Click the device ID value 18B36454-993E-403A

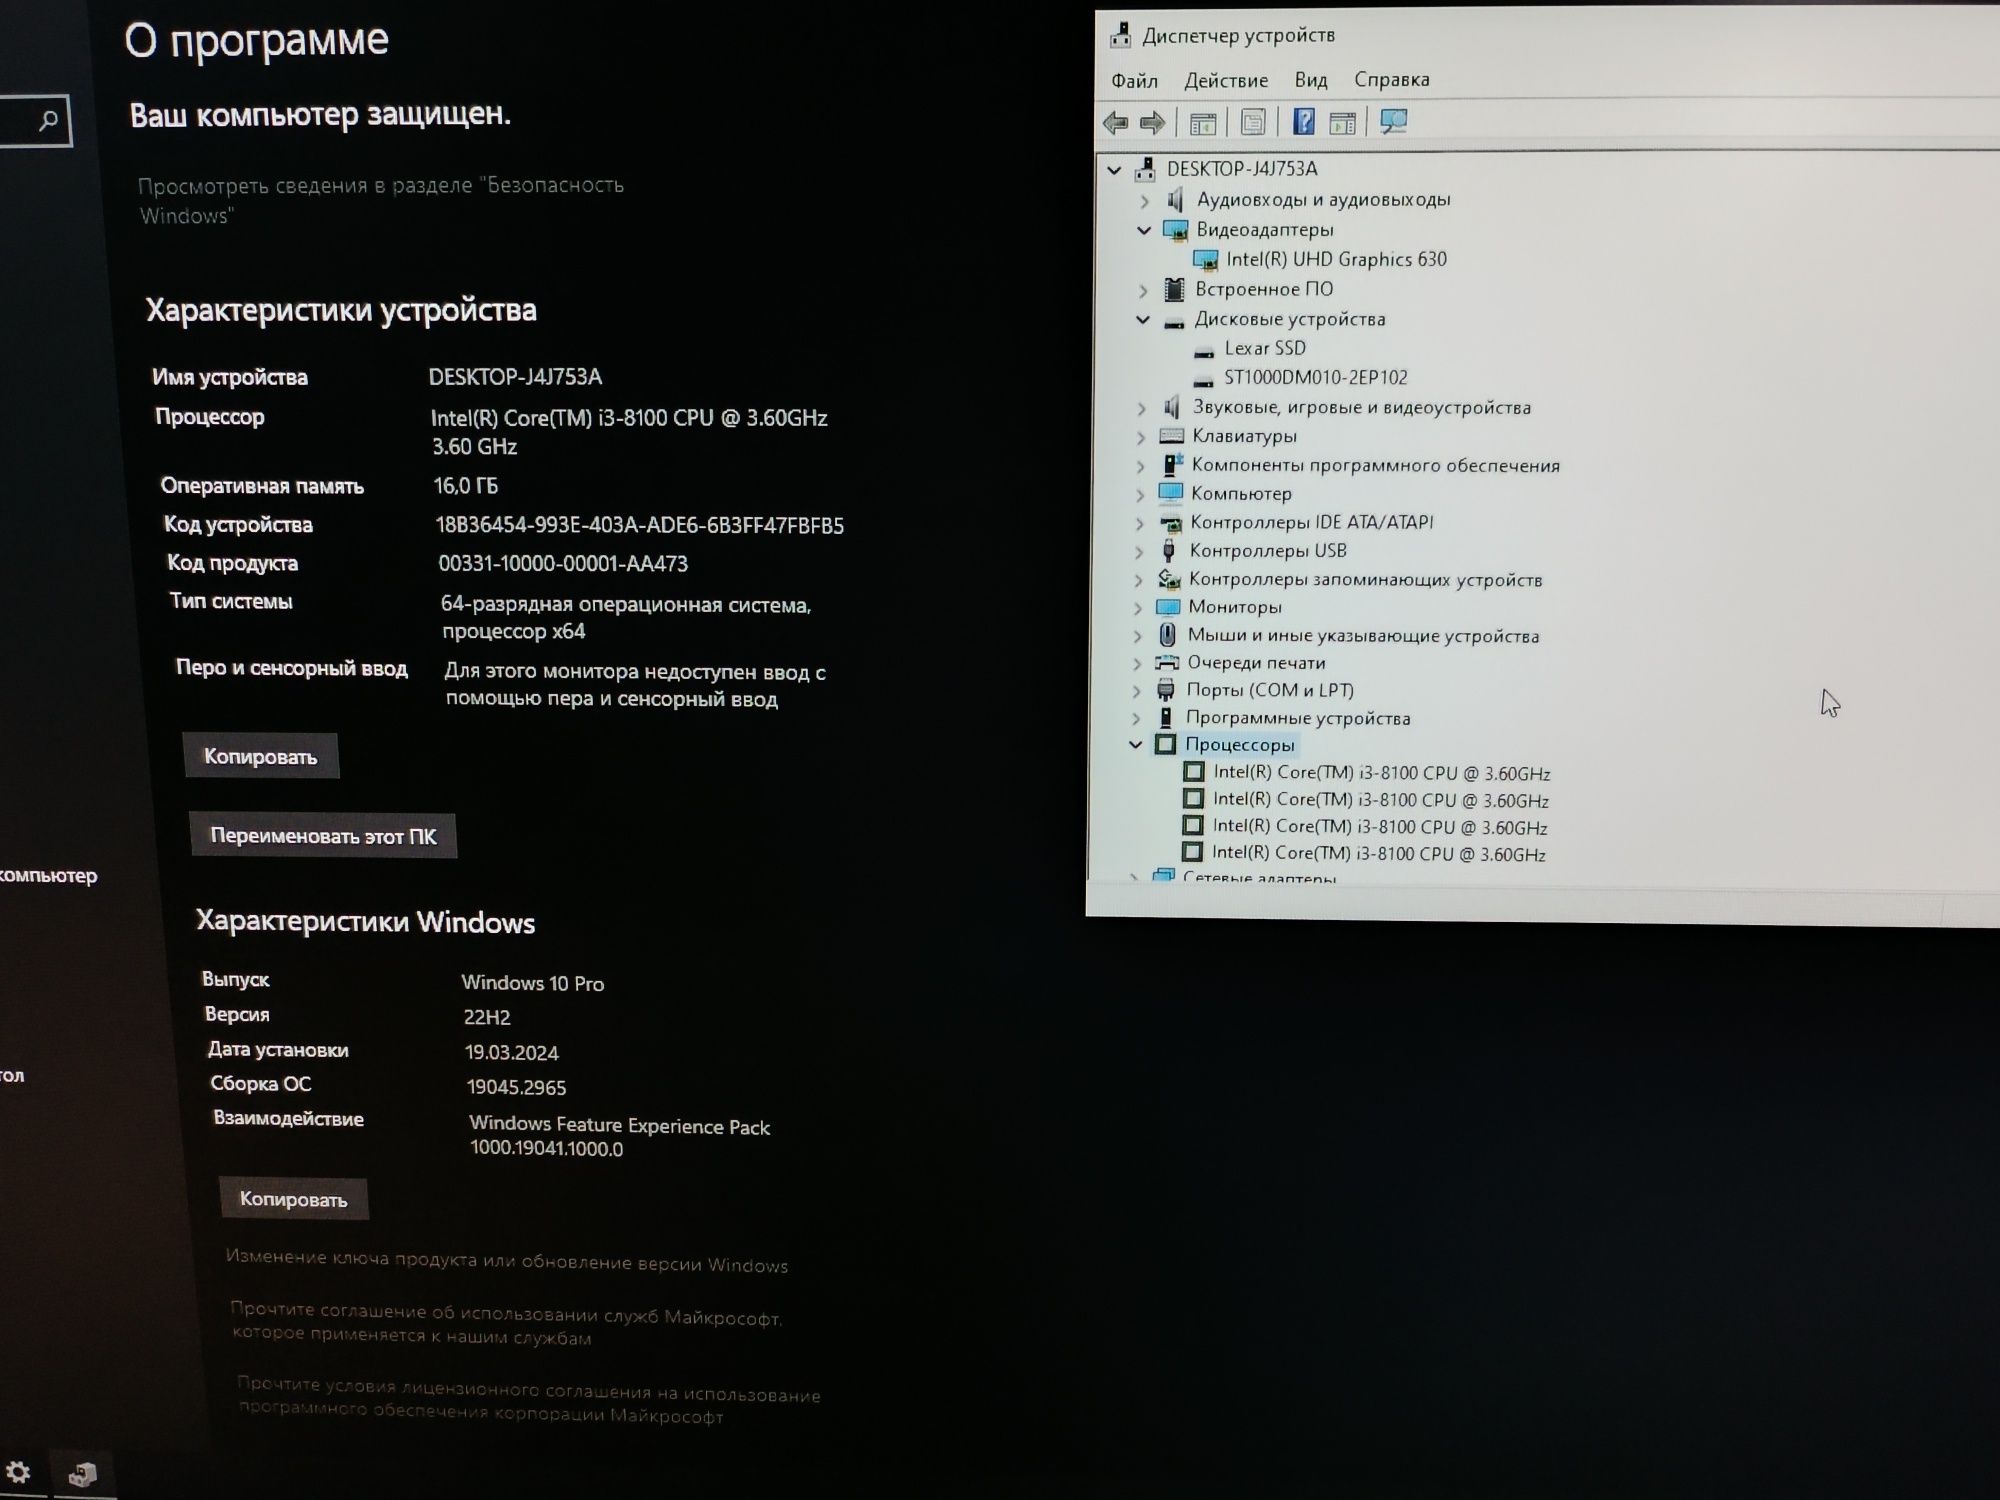tap(640, 525)
